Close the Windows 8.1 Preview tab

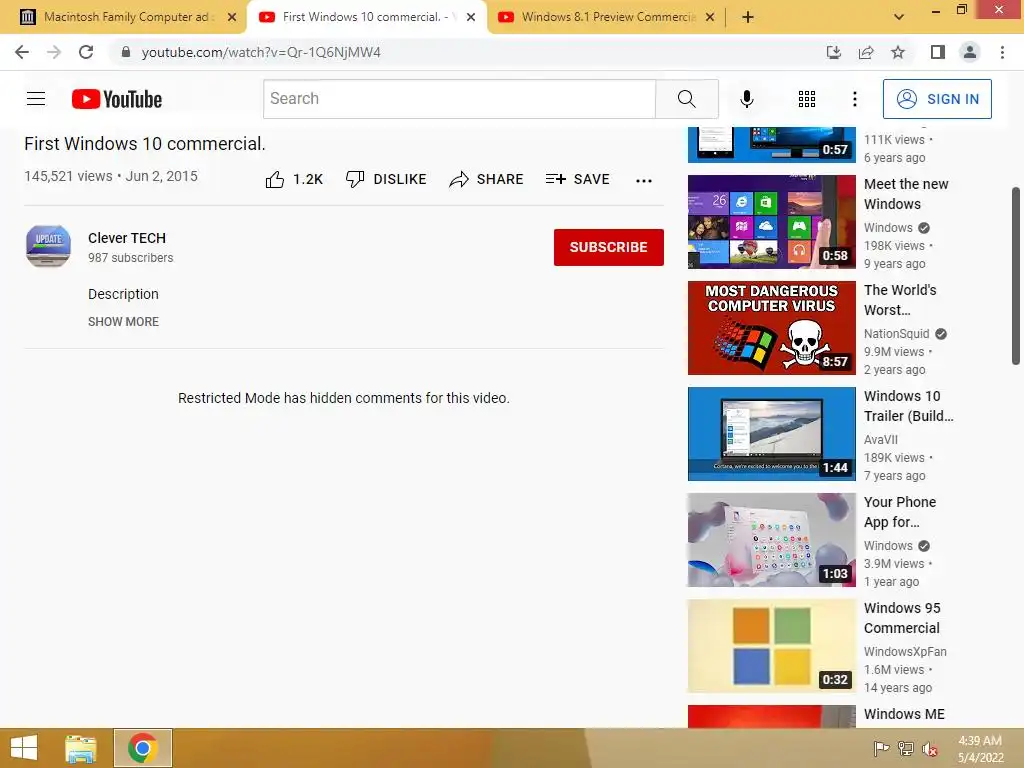point(710,18)
